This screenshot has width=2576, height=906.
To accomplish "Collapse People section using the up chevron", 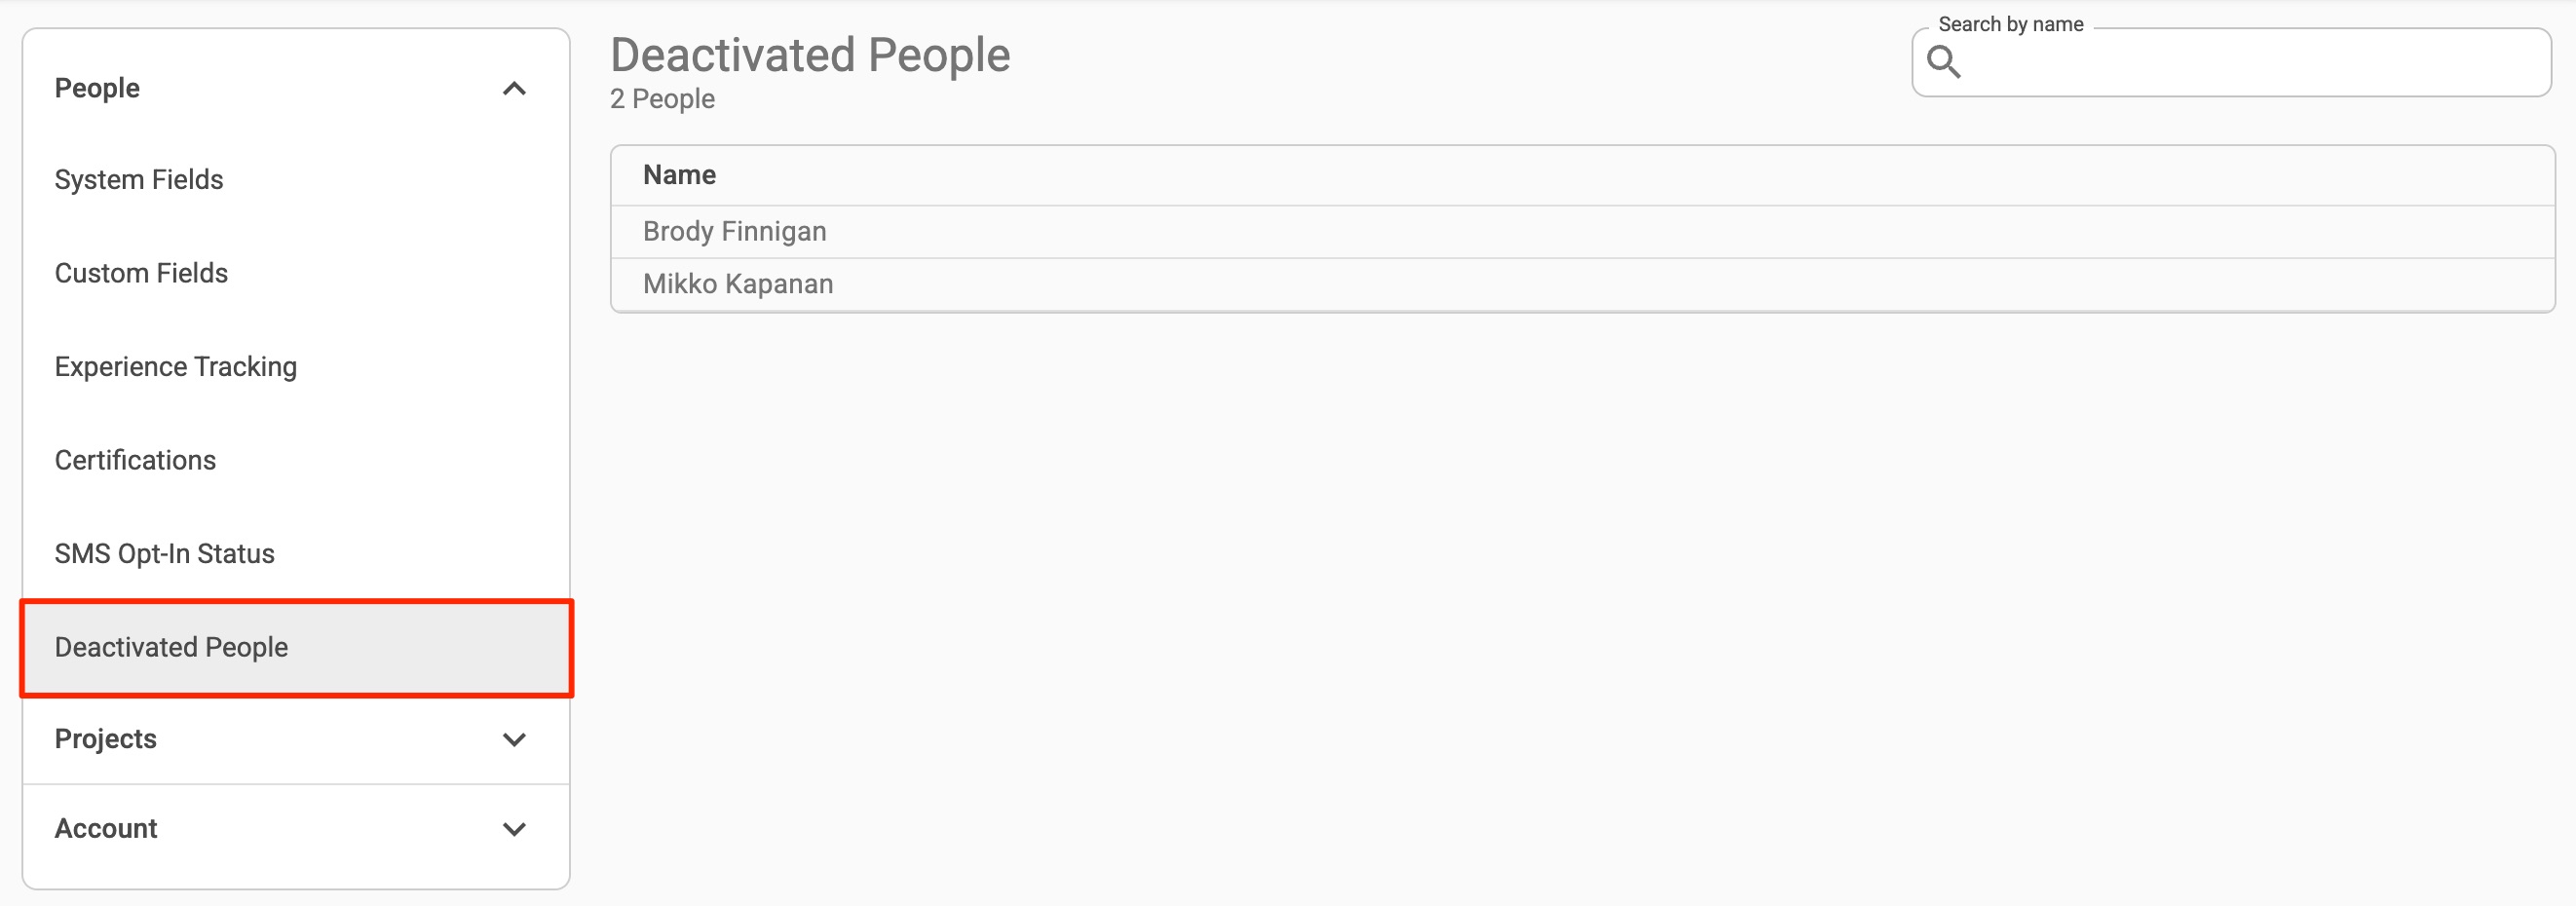I will pos(514,89).
